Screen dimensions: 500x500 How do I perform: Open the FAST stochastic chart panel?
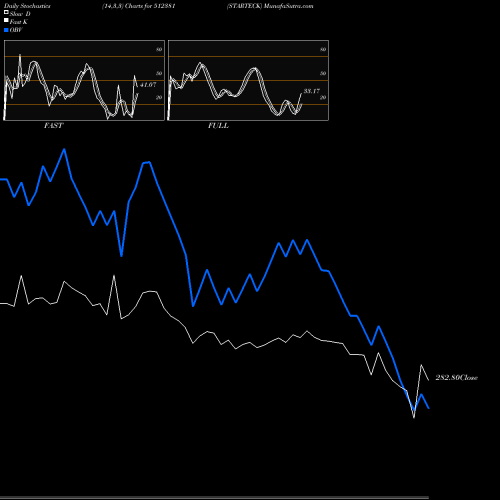click(84, 80)
